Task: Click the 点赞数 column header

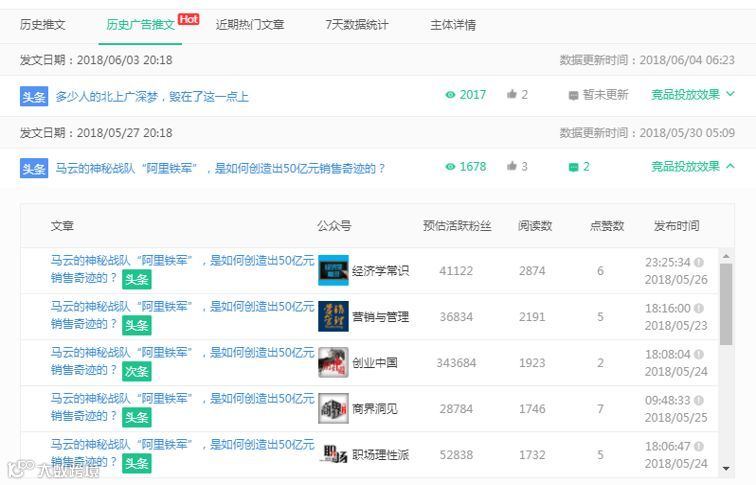Action: [607, 226]
